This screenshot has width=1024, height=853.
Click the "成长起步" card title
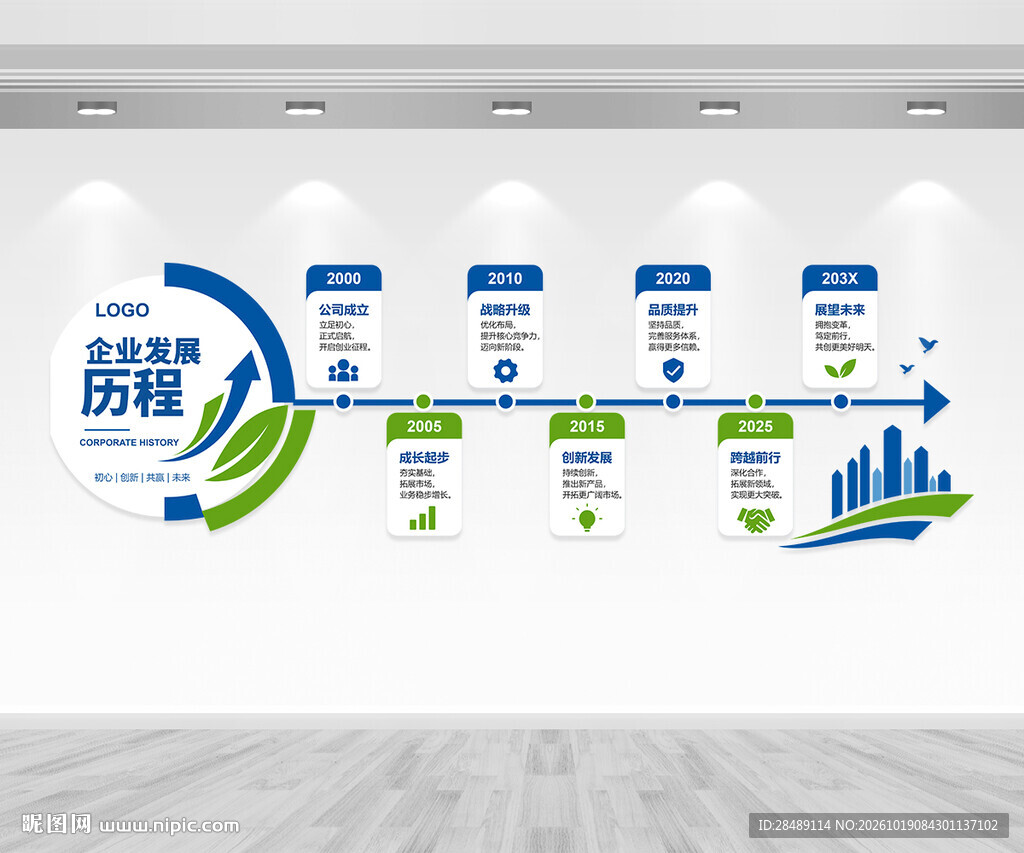tap(424, 457)
